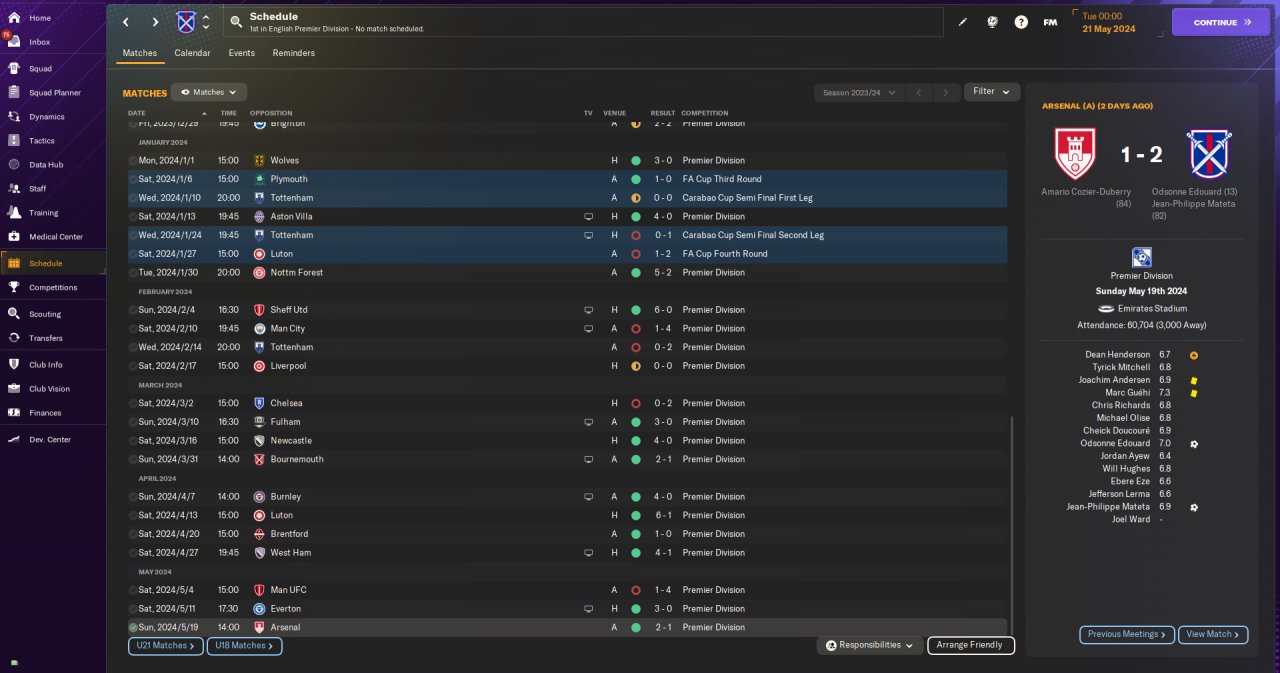Go to previous season arrow
This screenshot has width=1280, height=673.
tap(920, 92)
